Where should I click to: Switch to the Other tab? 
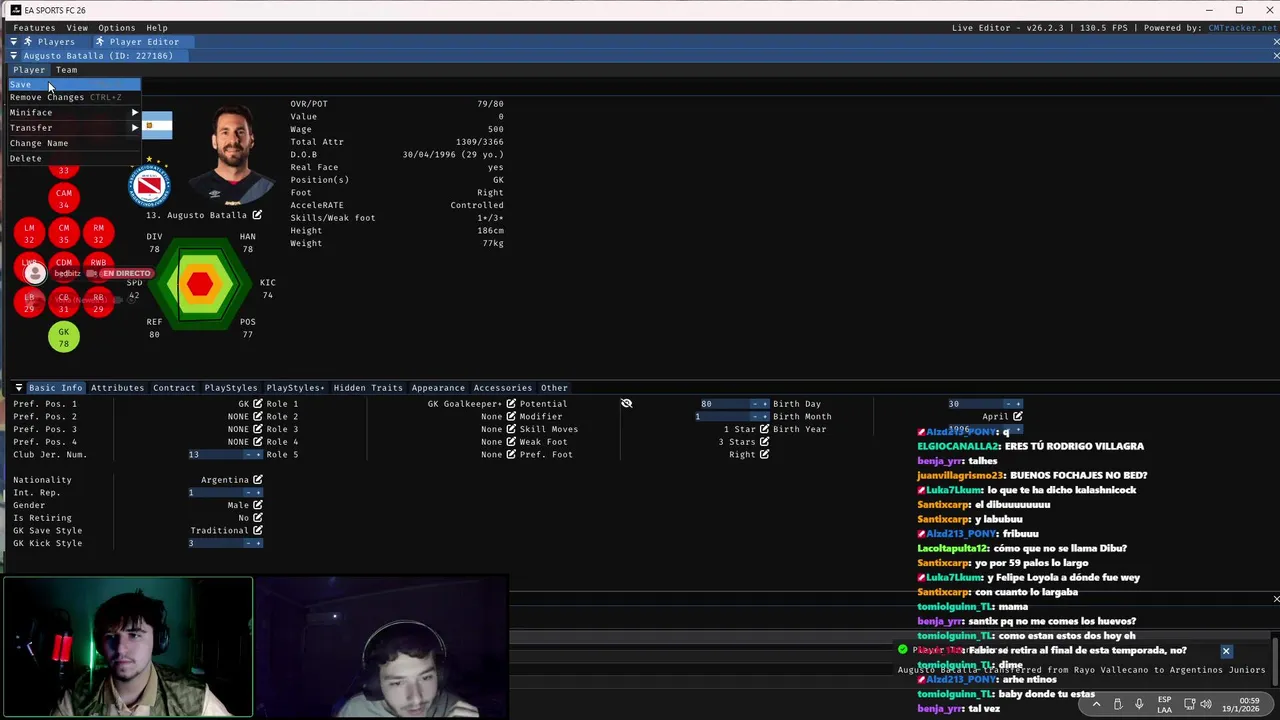[x=554, y=388]
